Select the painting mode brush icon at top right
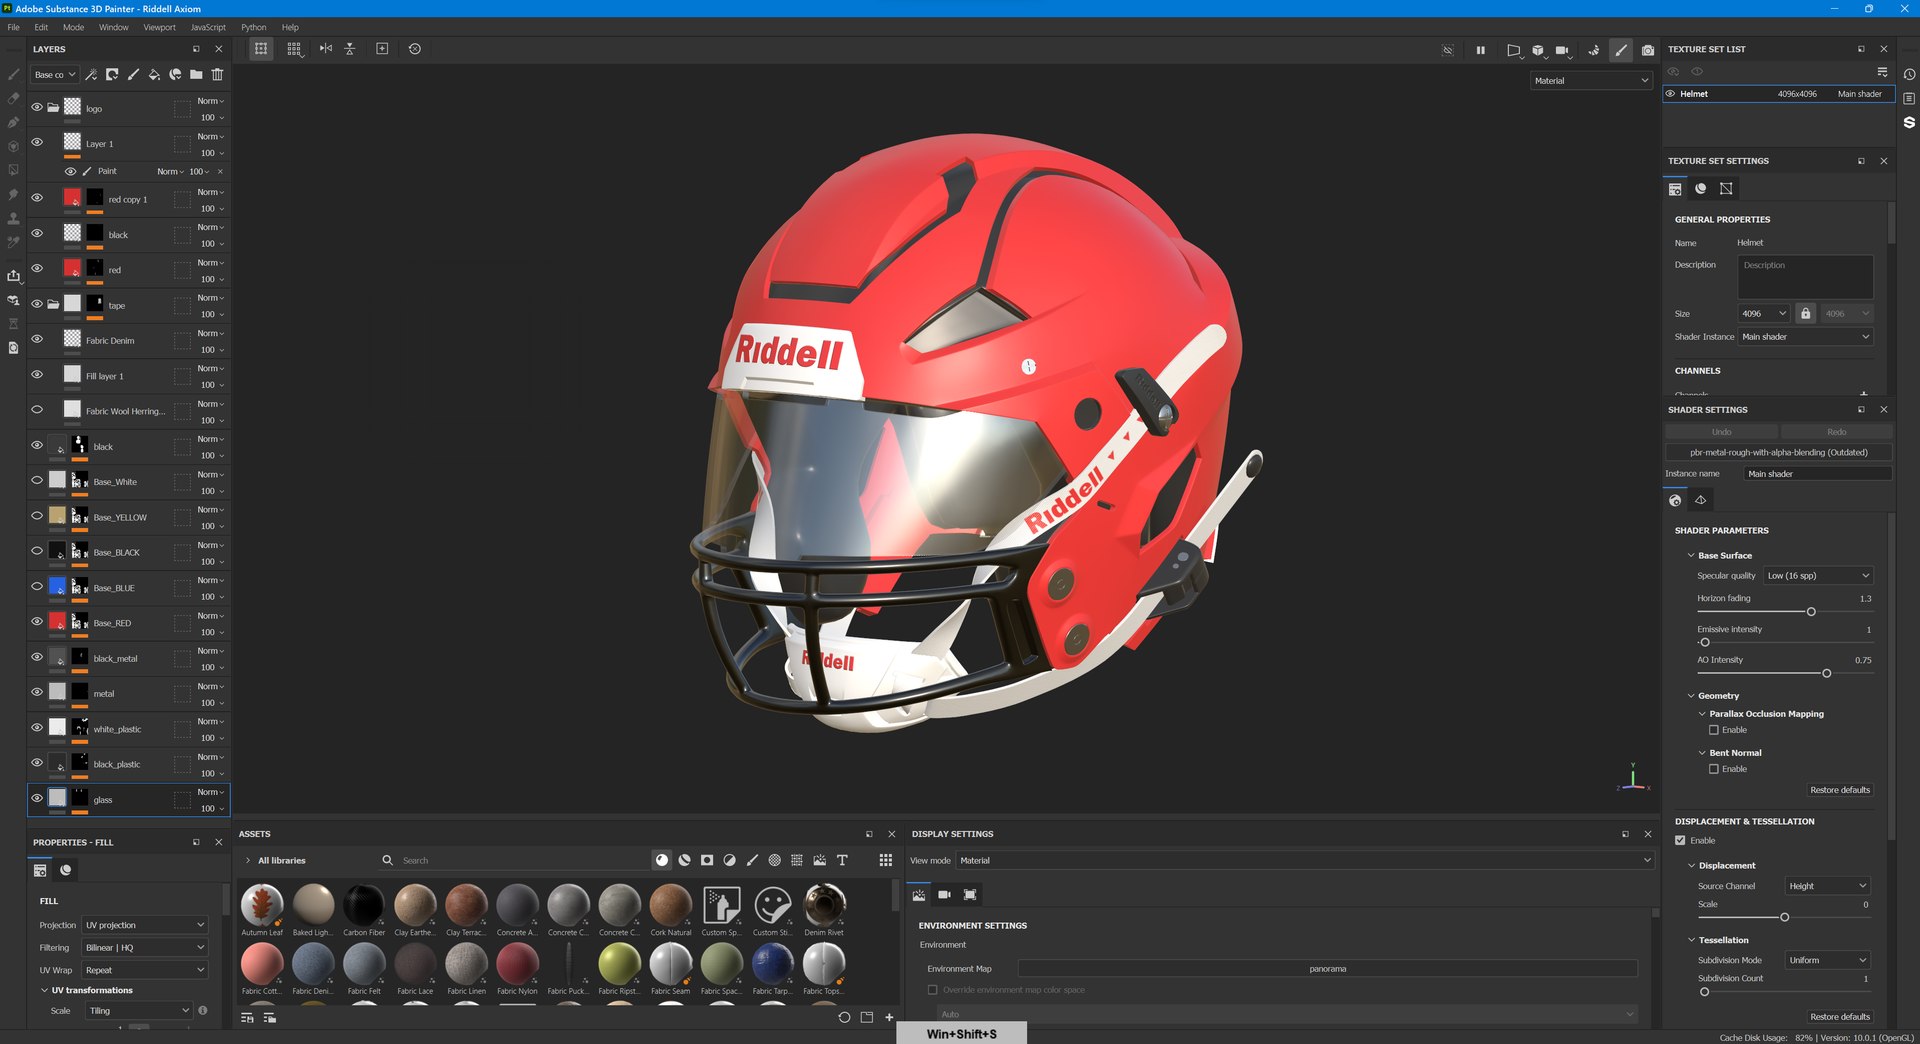The image size is (1920, 1044). click(x=1621, y=50)
